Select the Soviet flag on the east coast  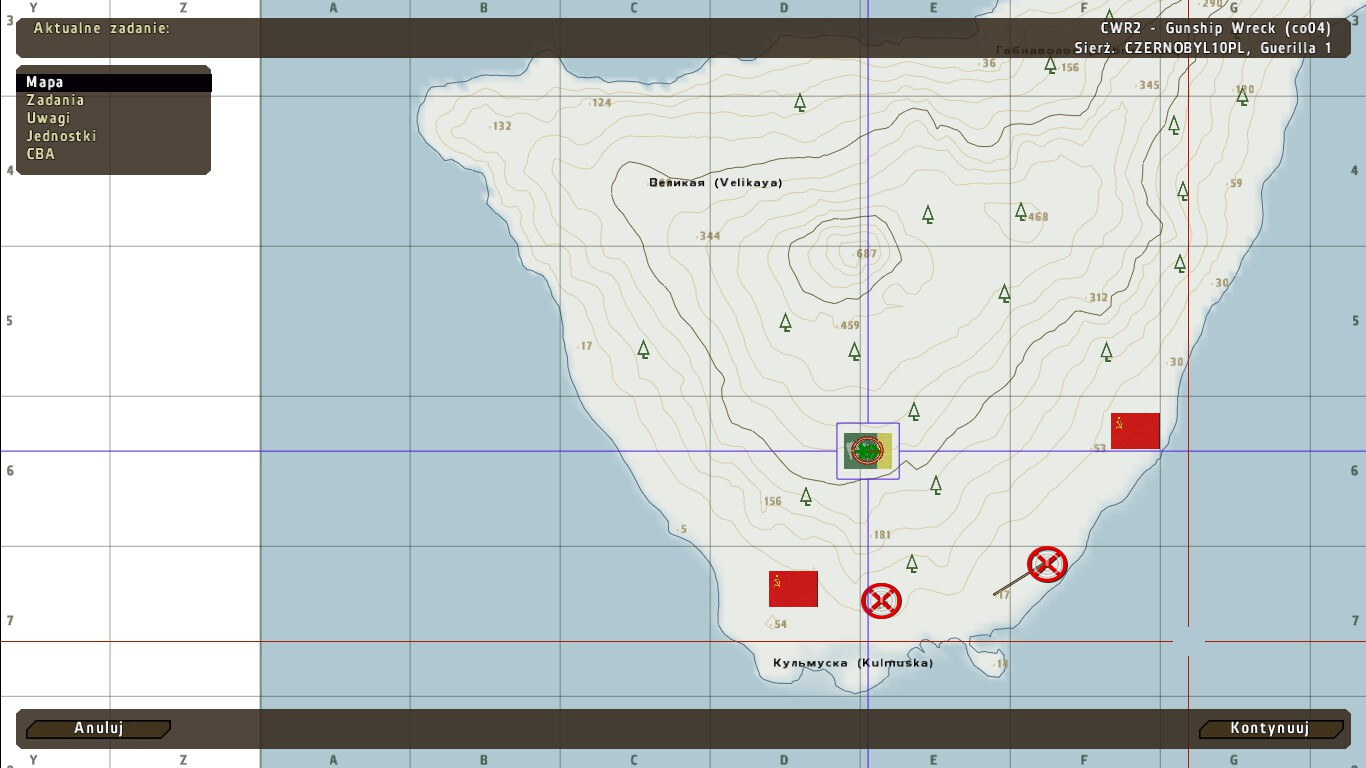1135,431
